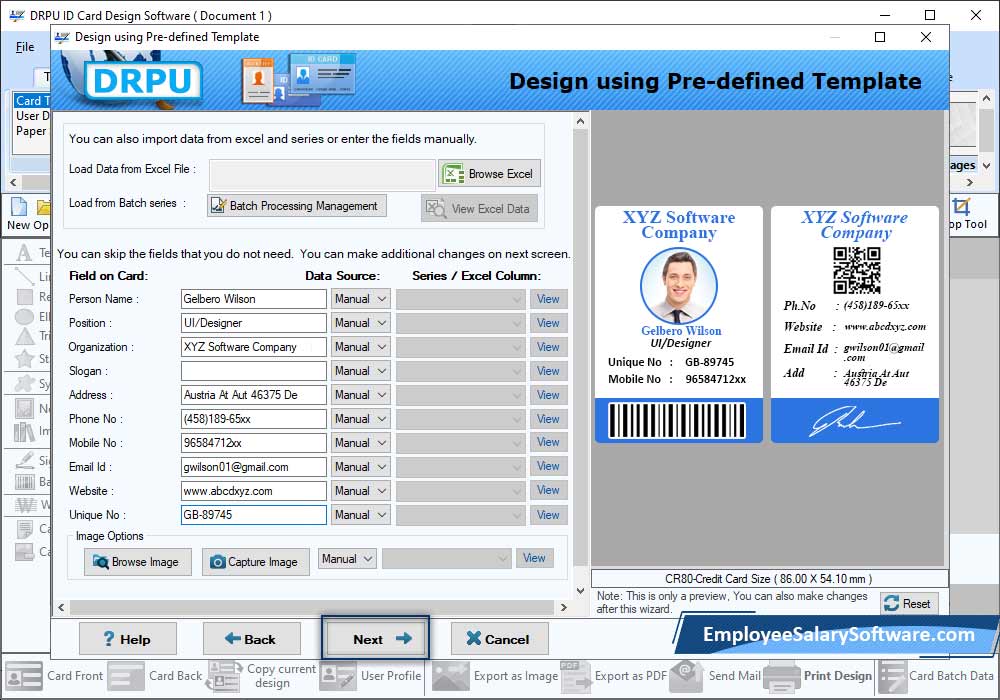
Task: Click the Browse Excel button
Action: [489, 173]
